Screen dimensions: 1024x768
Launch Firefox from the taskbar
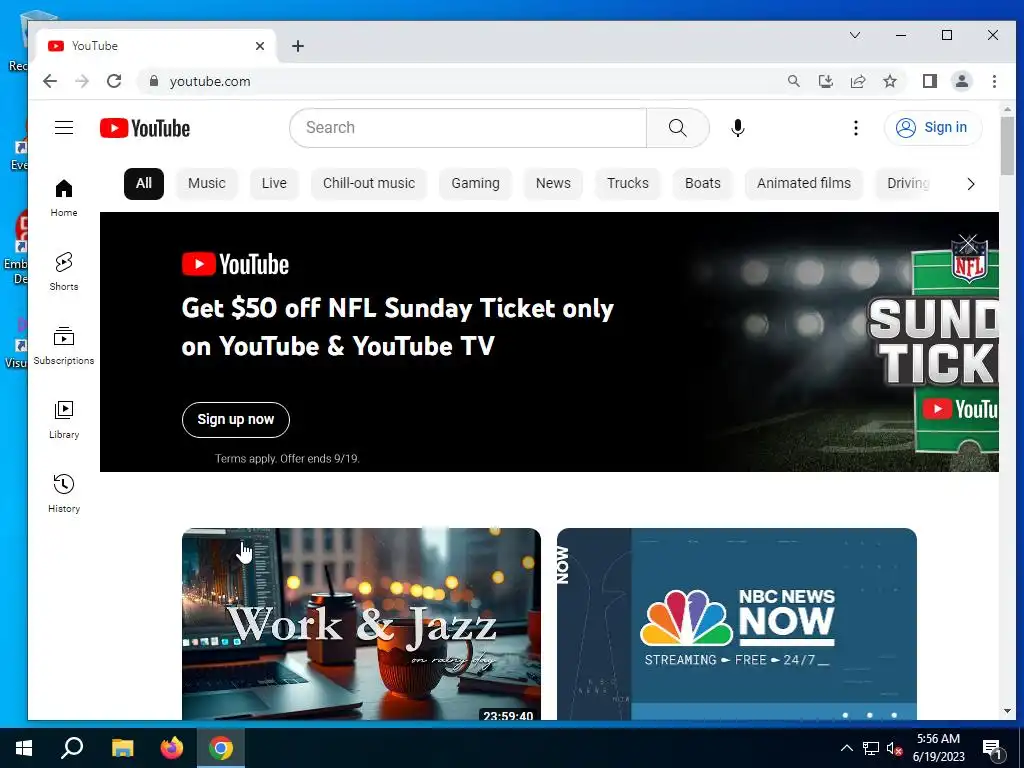(172, 748)
